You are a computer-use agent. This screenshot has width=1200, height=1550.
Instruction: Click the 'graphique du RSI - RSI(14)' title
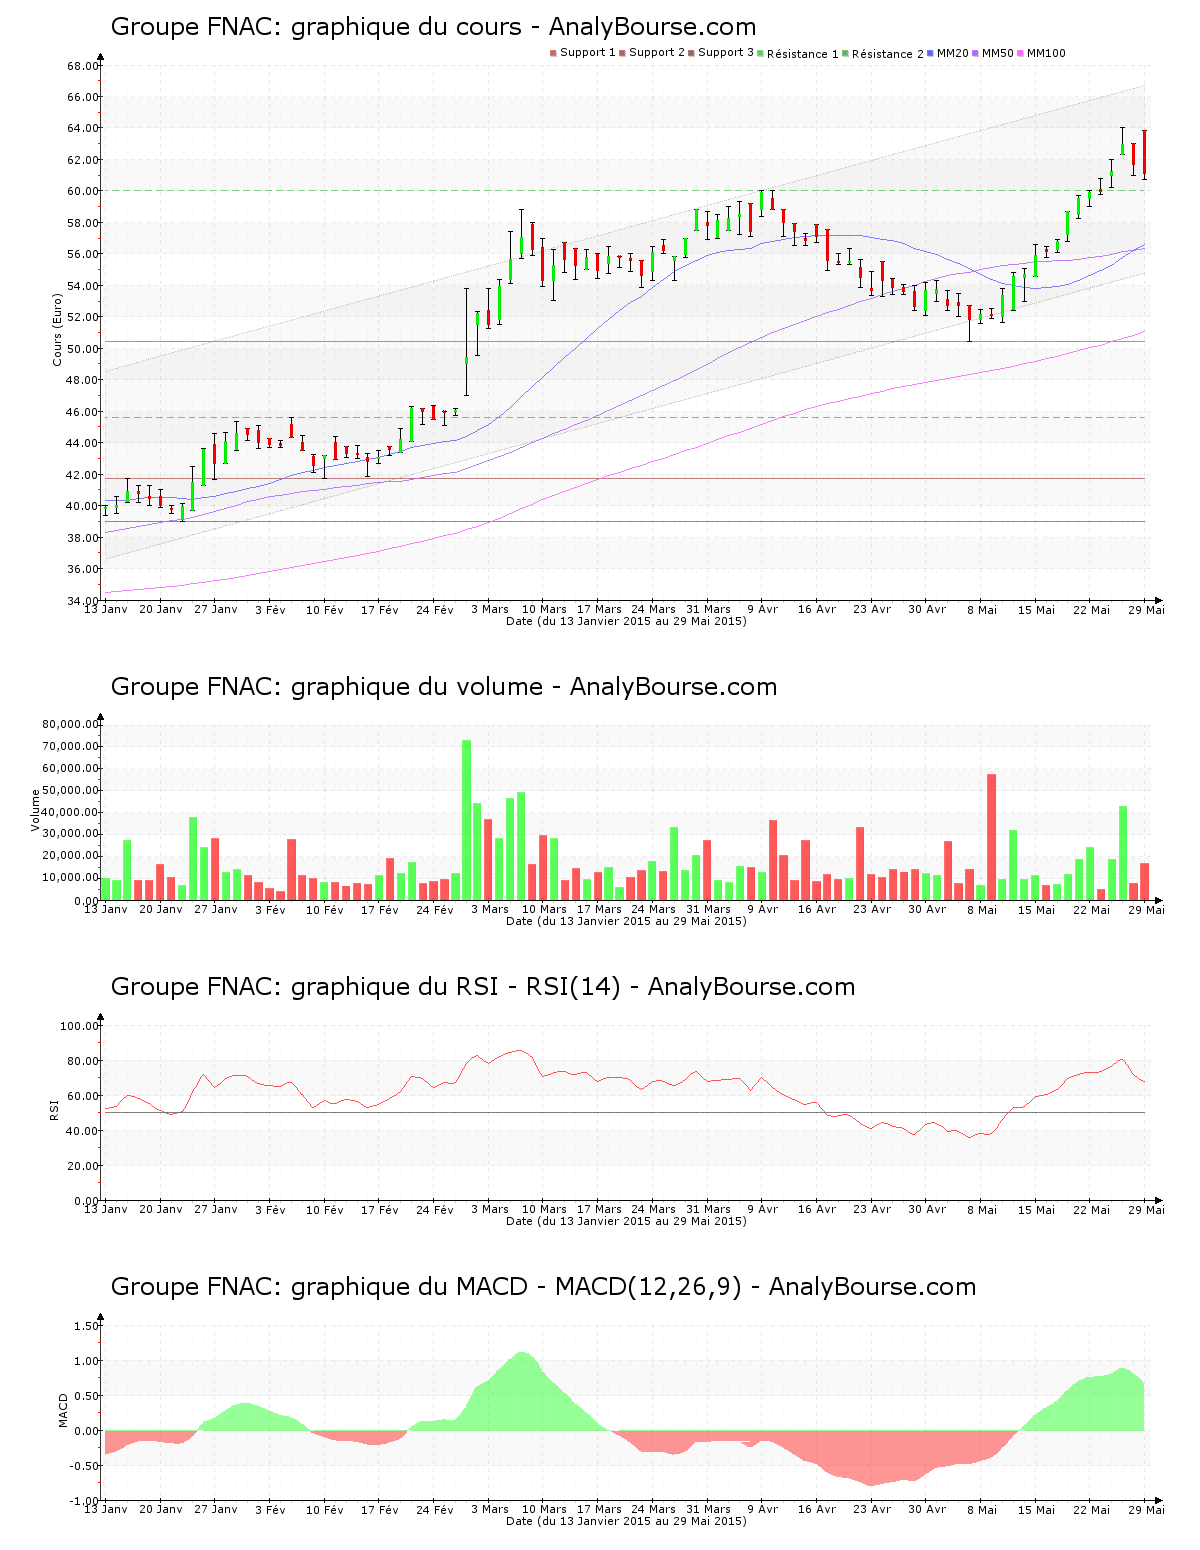(483, 987)
